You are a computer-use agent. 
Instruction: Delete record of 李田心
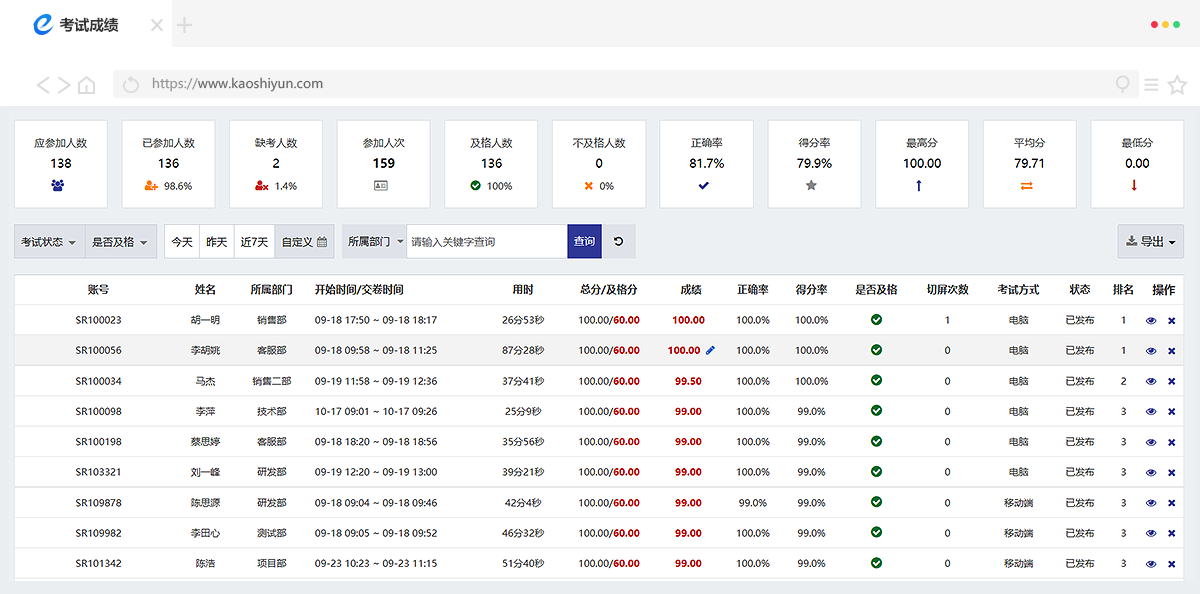click(x=1172, y=534)
